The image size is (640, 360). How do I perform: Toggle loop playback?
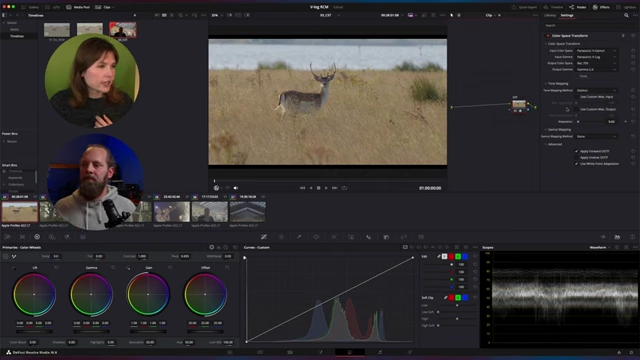[x=344, y=188]
